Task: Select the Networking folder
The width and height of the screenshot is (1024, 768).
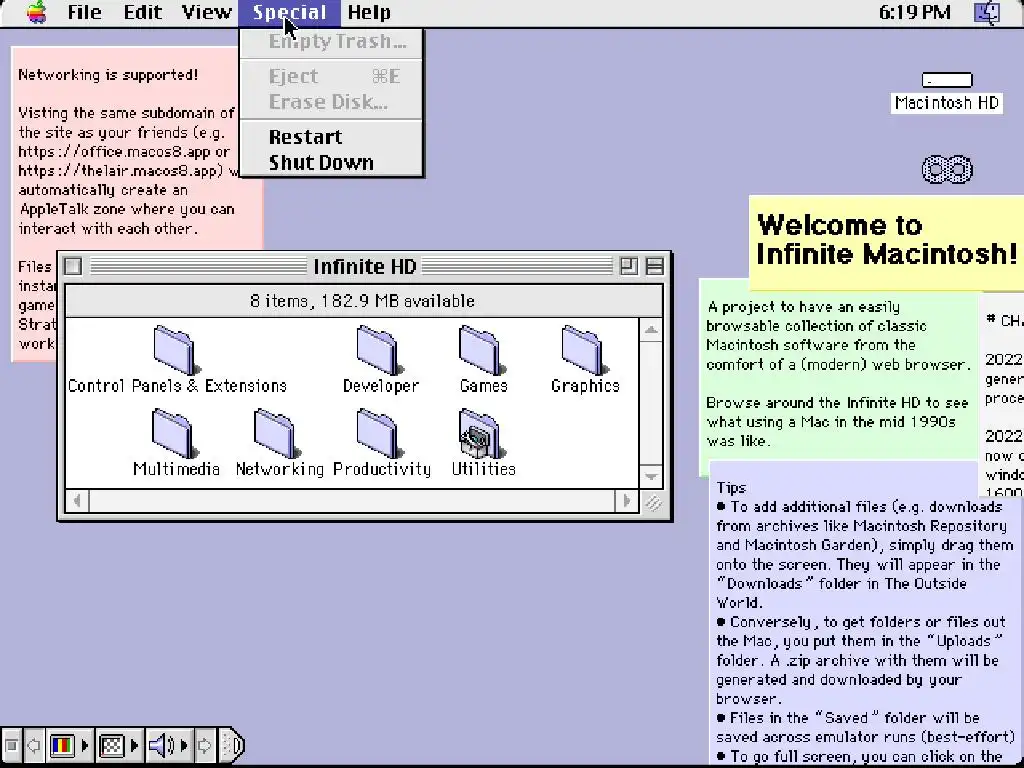Action: click(276, 434)
